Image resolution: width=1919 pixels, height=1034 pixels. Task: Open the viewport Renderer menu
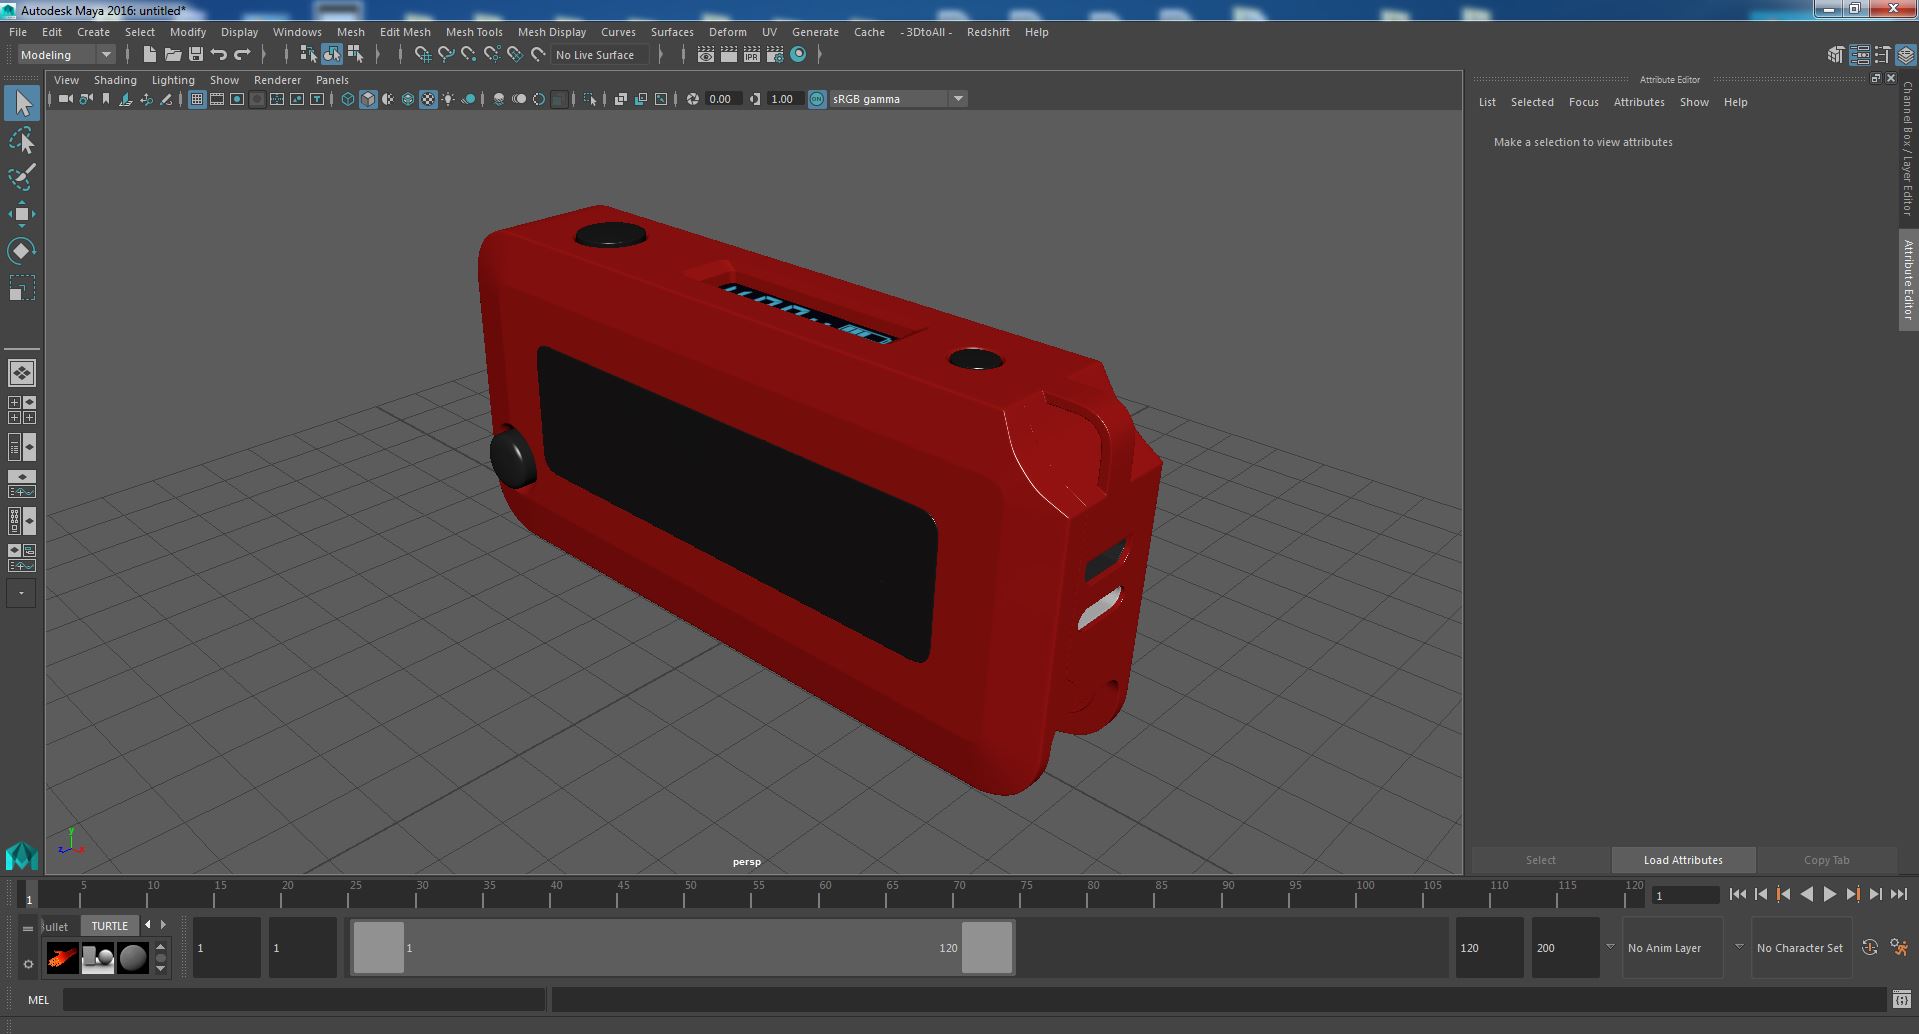tap(277, 80)
